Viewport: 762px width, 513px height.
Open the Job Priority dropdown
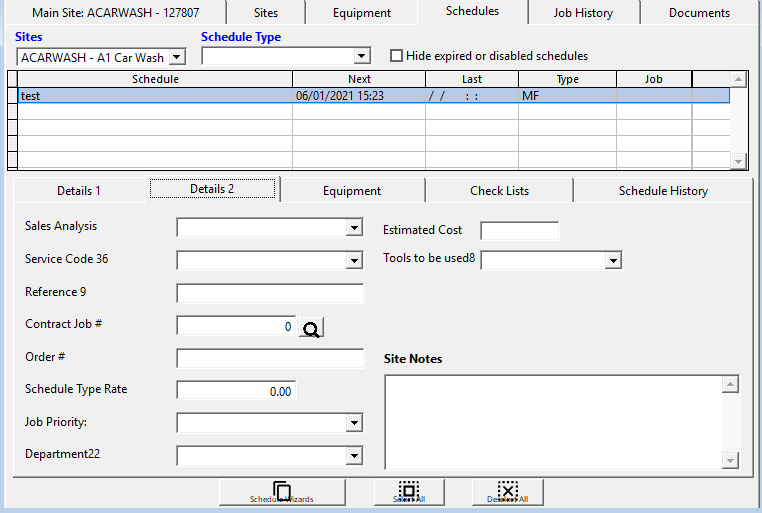click(x=354, y=423)
